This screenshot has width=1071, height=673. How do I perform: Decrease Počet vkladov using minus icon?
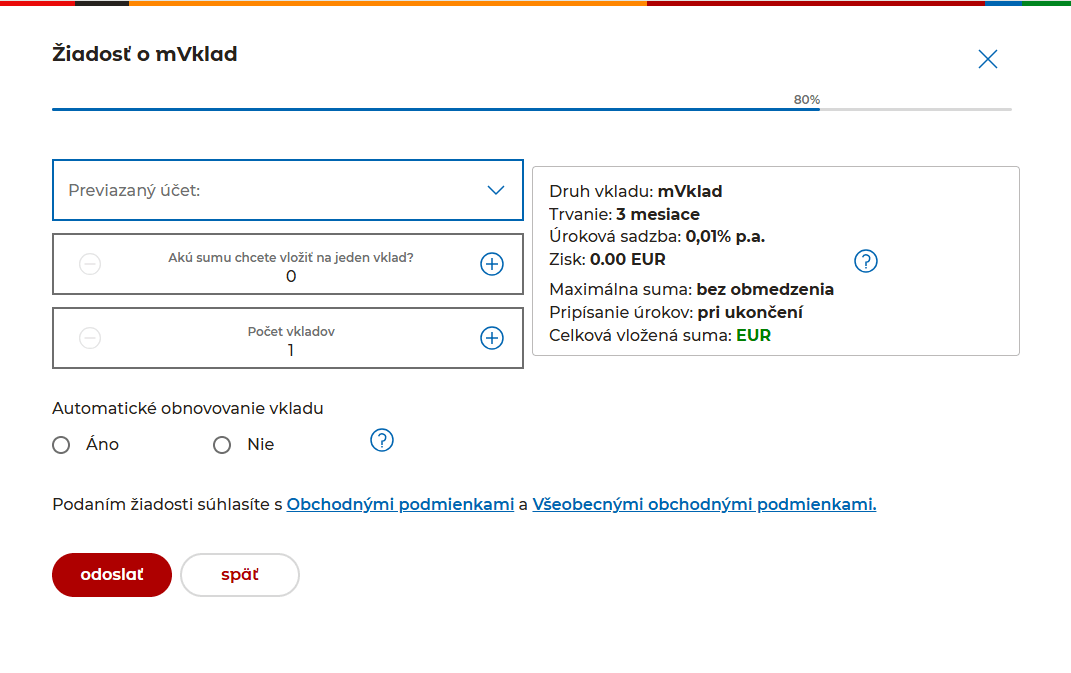pos(90,338)
